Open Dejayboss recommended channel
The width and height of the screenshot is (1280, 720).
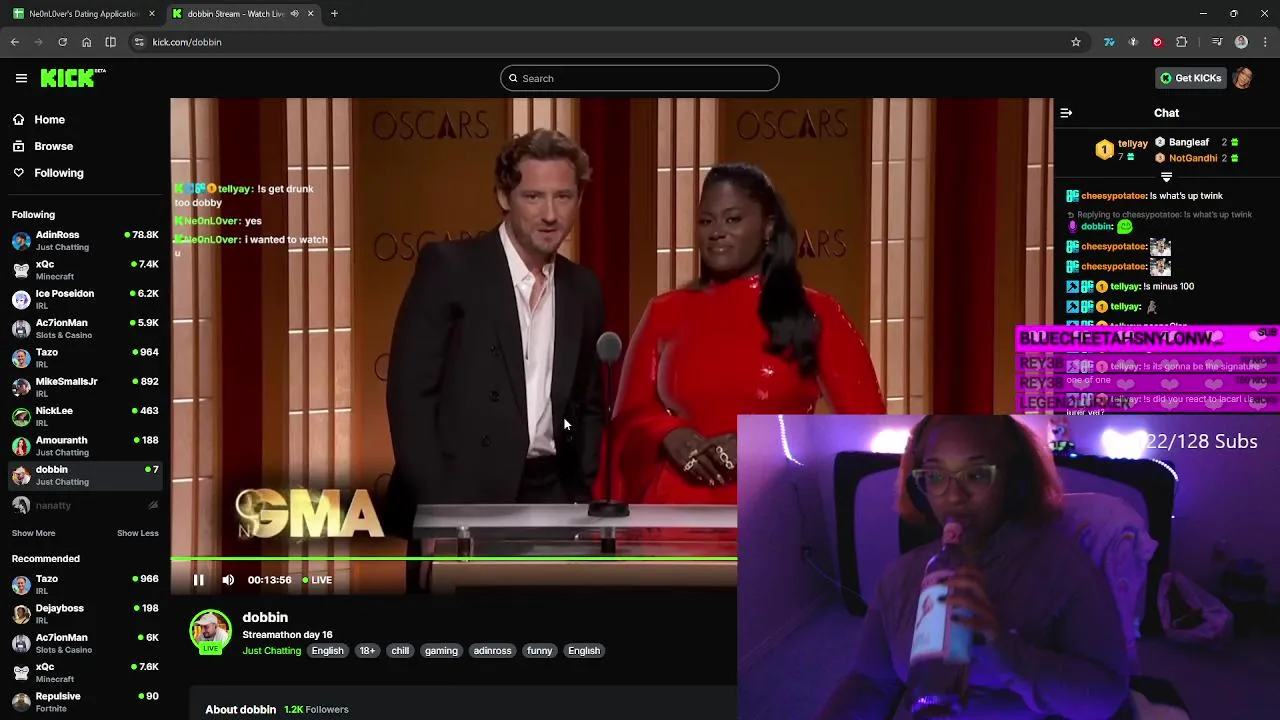85,614
